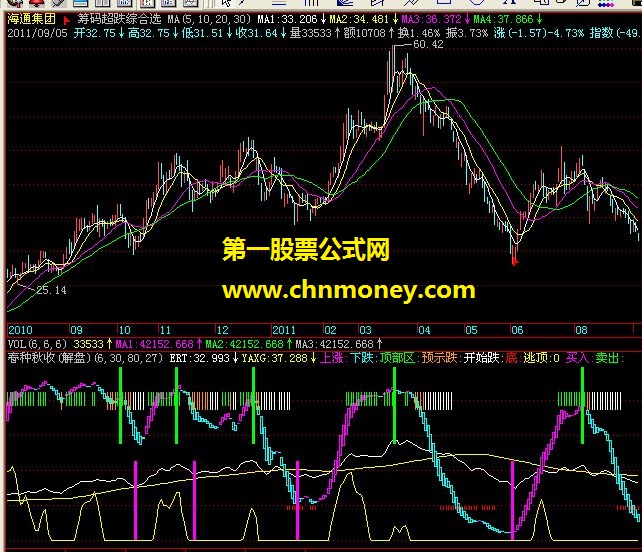The width and height of the screenshot is (642, 552).
Task: Click the low price label 25.14
Action: click(x=51, y=290)
